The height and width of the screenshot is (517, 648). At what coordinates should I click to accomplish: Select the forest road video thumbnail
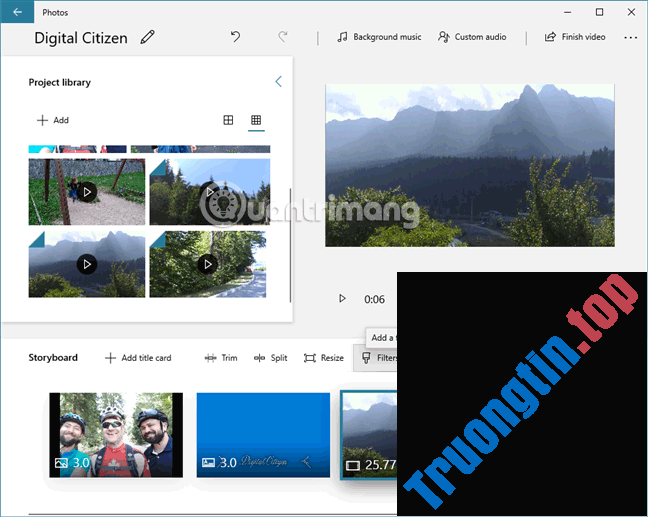207,264
